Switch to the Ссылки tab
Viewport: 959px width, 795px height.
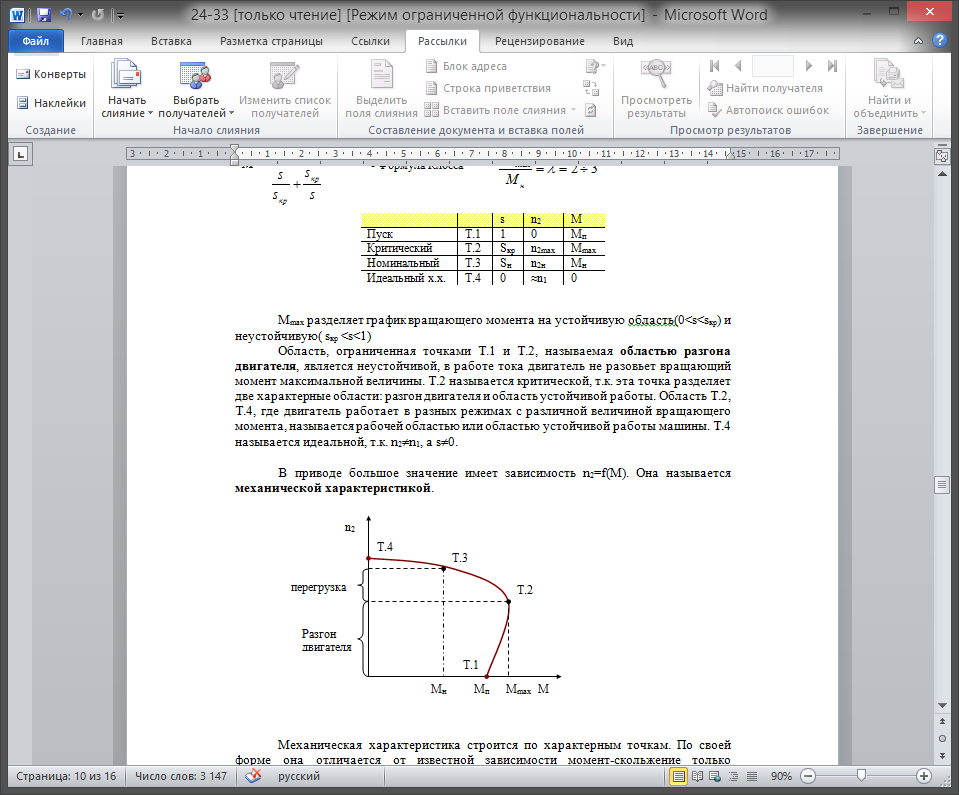370,41
